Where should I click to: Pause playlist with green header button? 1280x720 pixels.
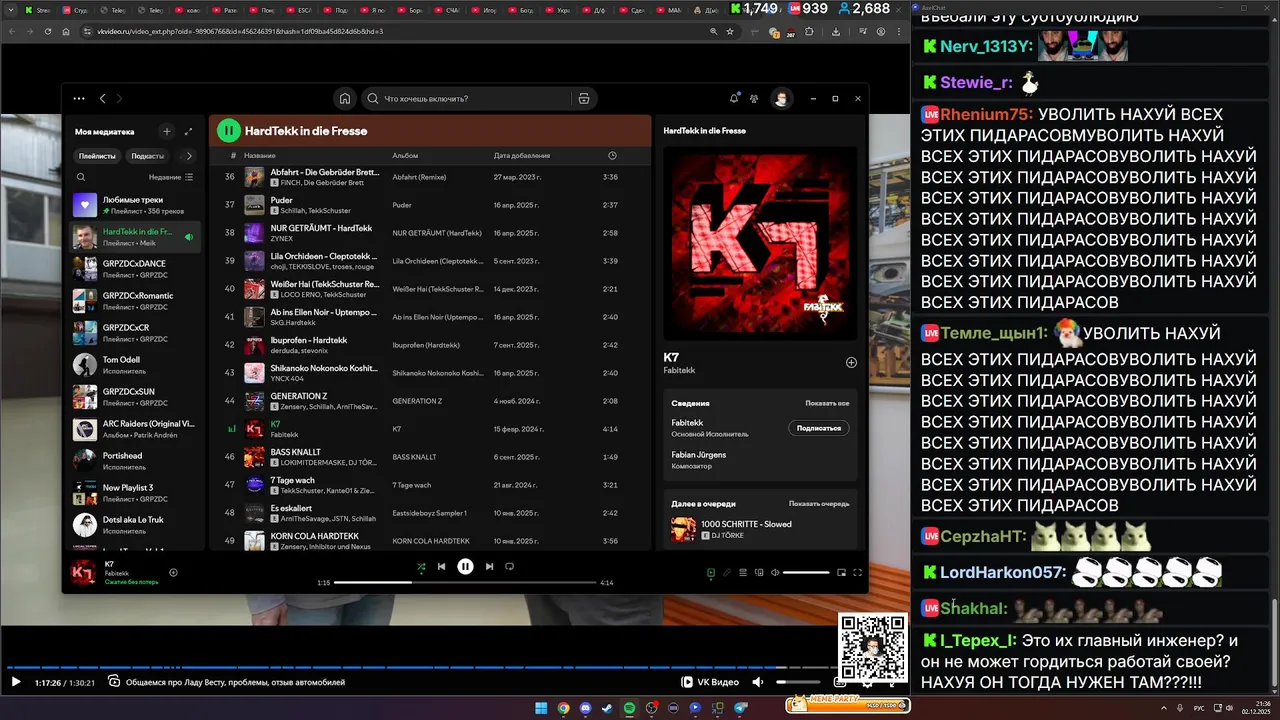point(229,131)
